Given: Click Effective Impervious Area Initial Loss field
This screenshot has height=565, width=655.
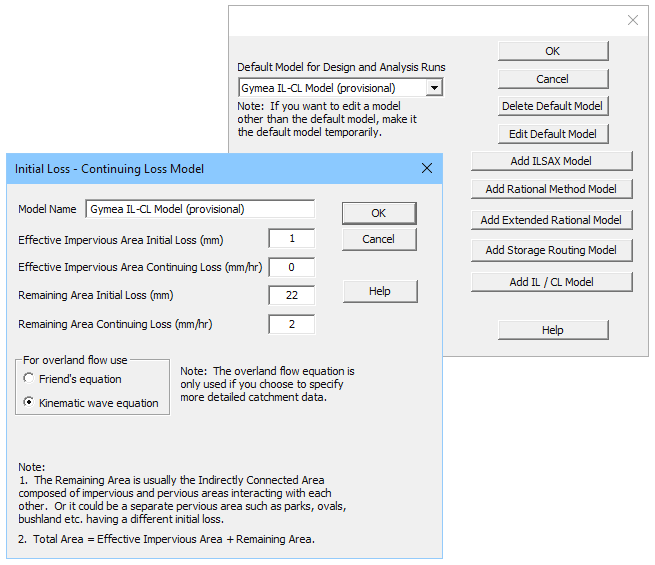Looking at the screenshot, I should (292, 238).
